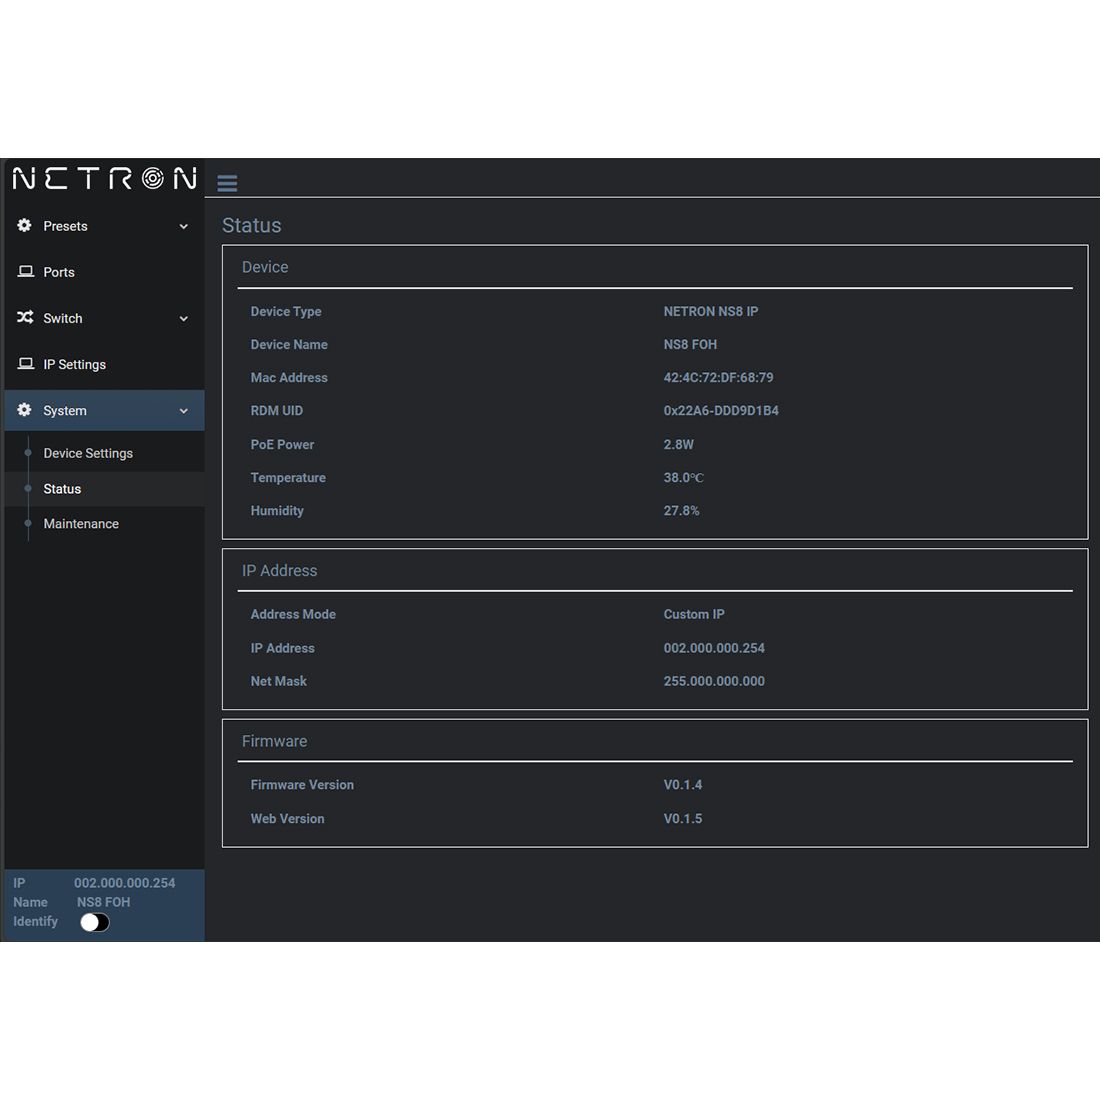Click the Firmware Version V0.1.4 value
Screen dimensions: 1100x1100
click(x=683, y=785)
